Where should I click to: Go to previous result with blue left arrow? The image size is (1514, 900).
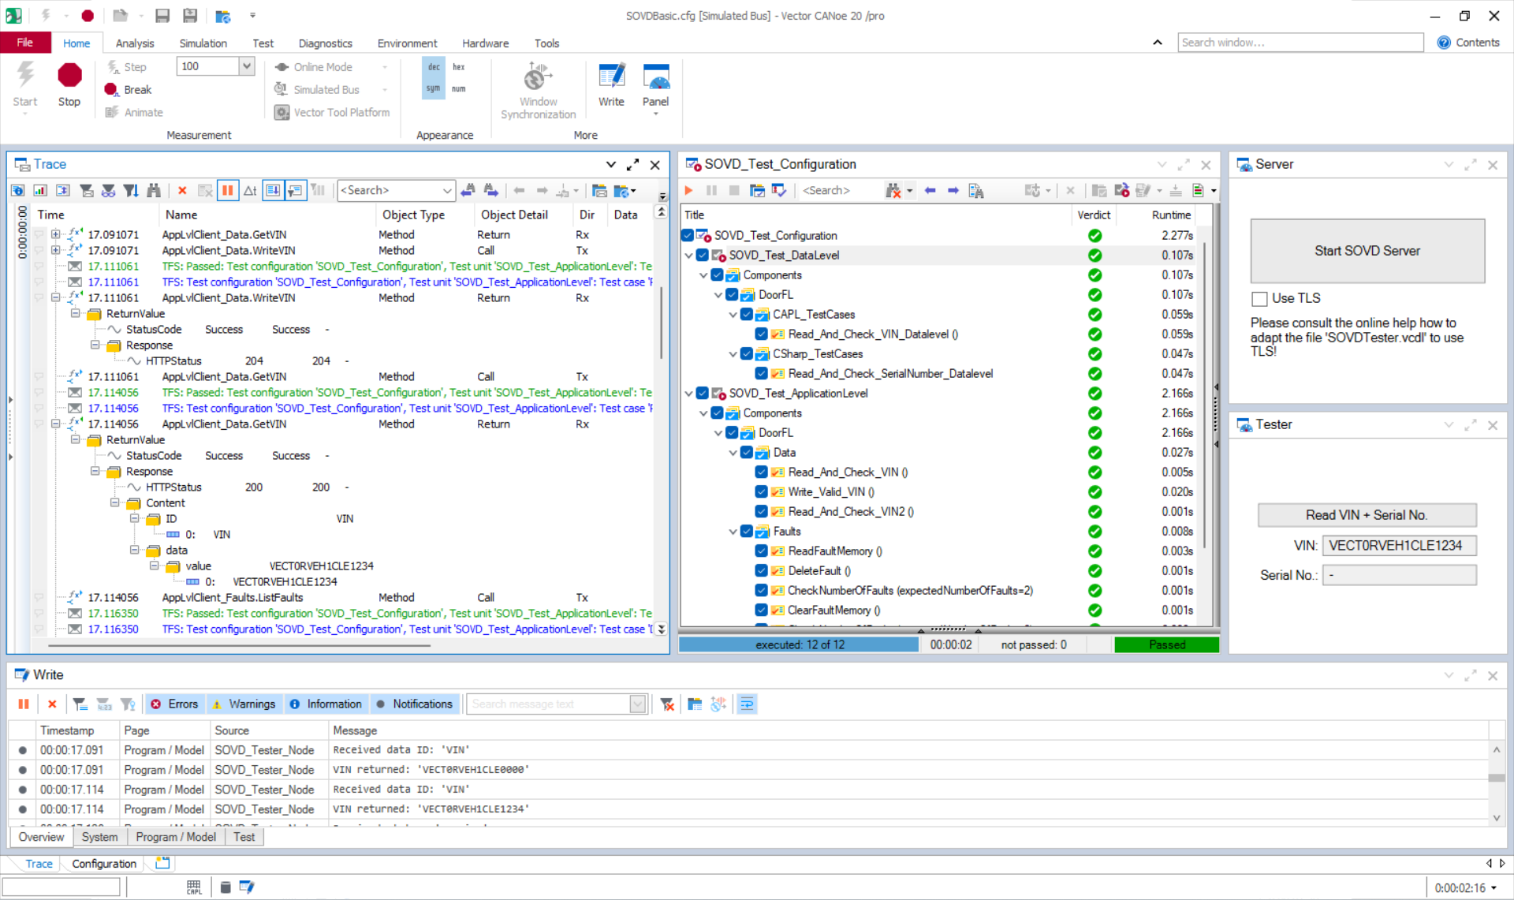pos(930,190)
